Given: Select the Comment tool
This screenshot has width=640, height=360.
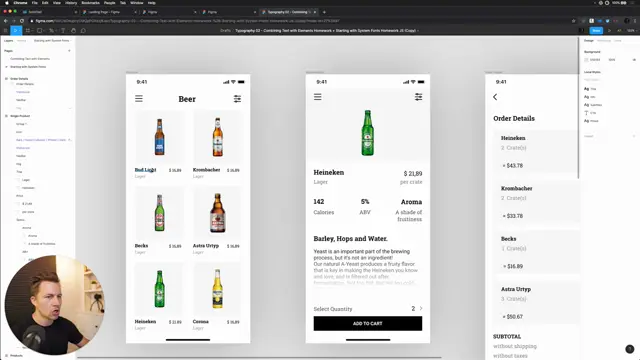Looking at the screenshot, I should coord(83,31).
